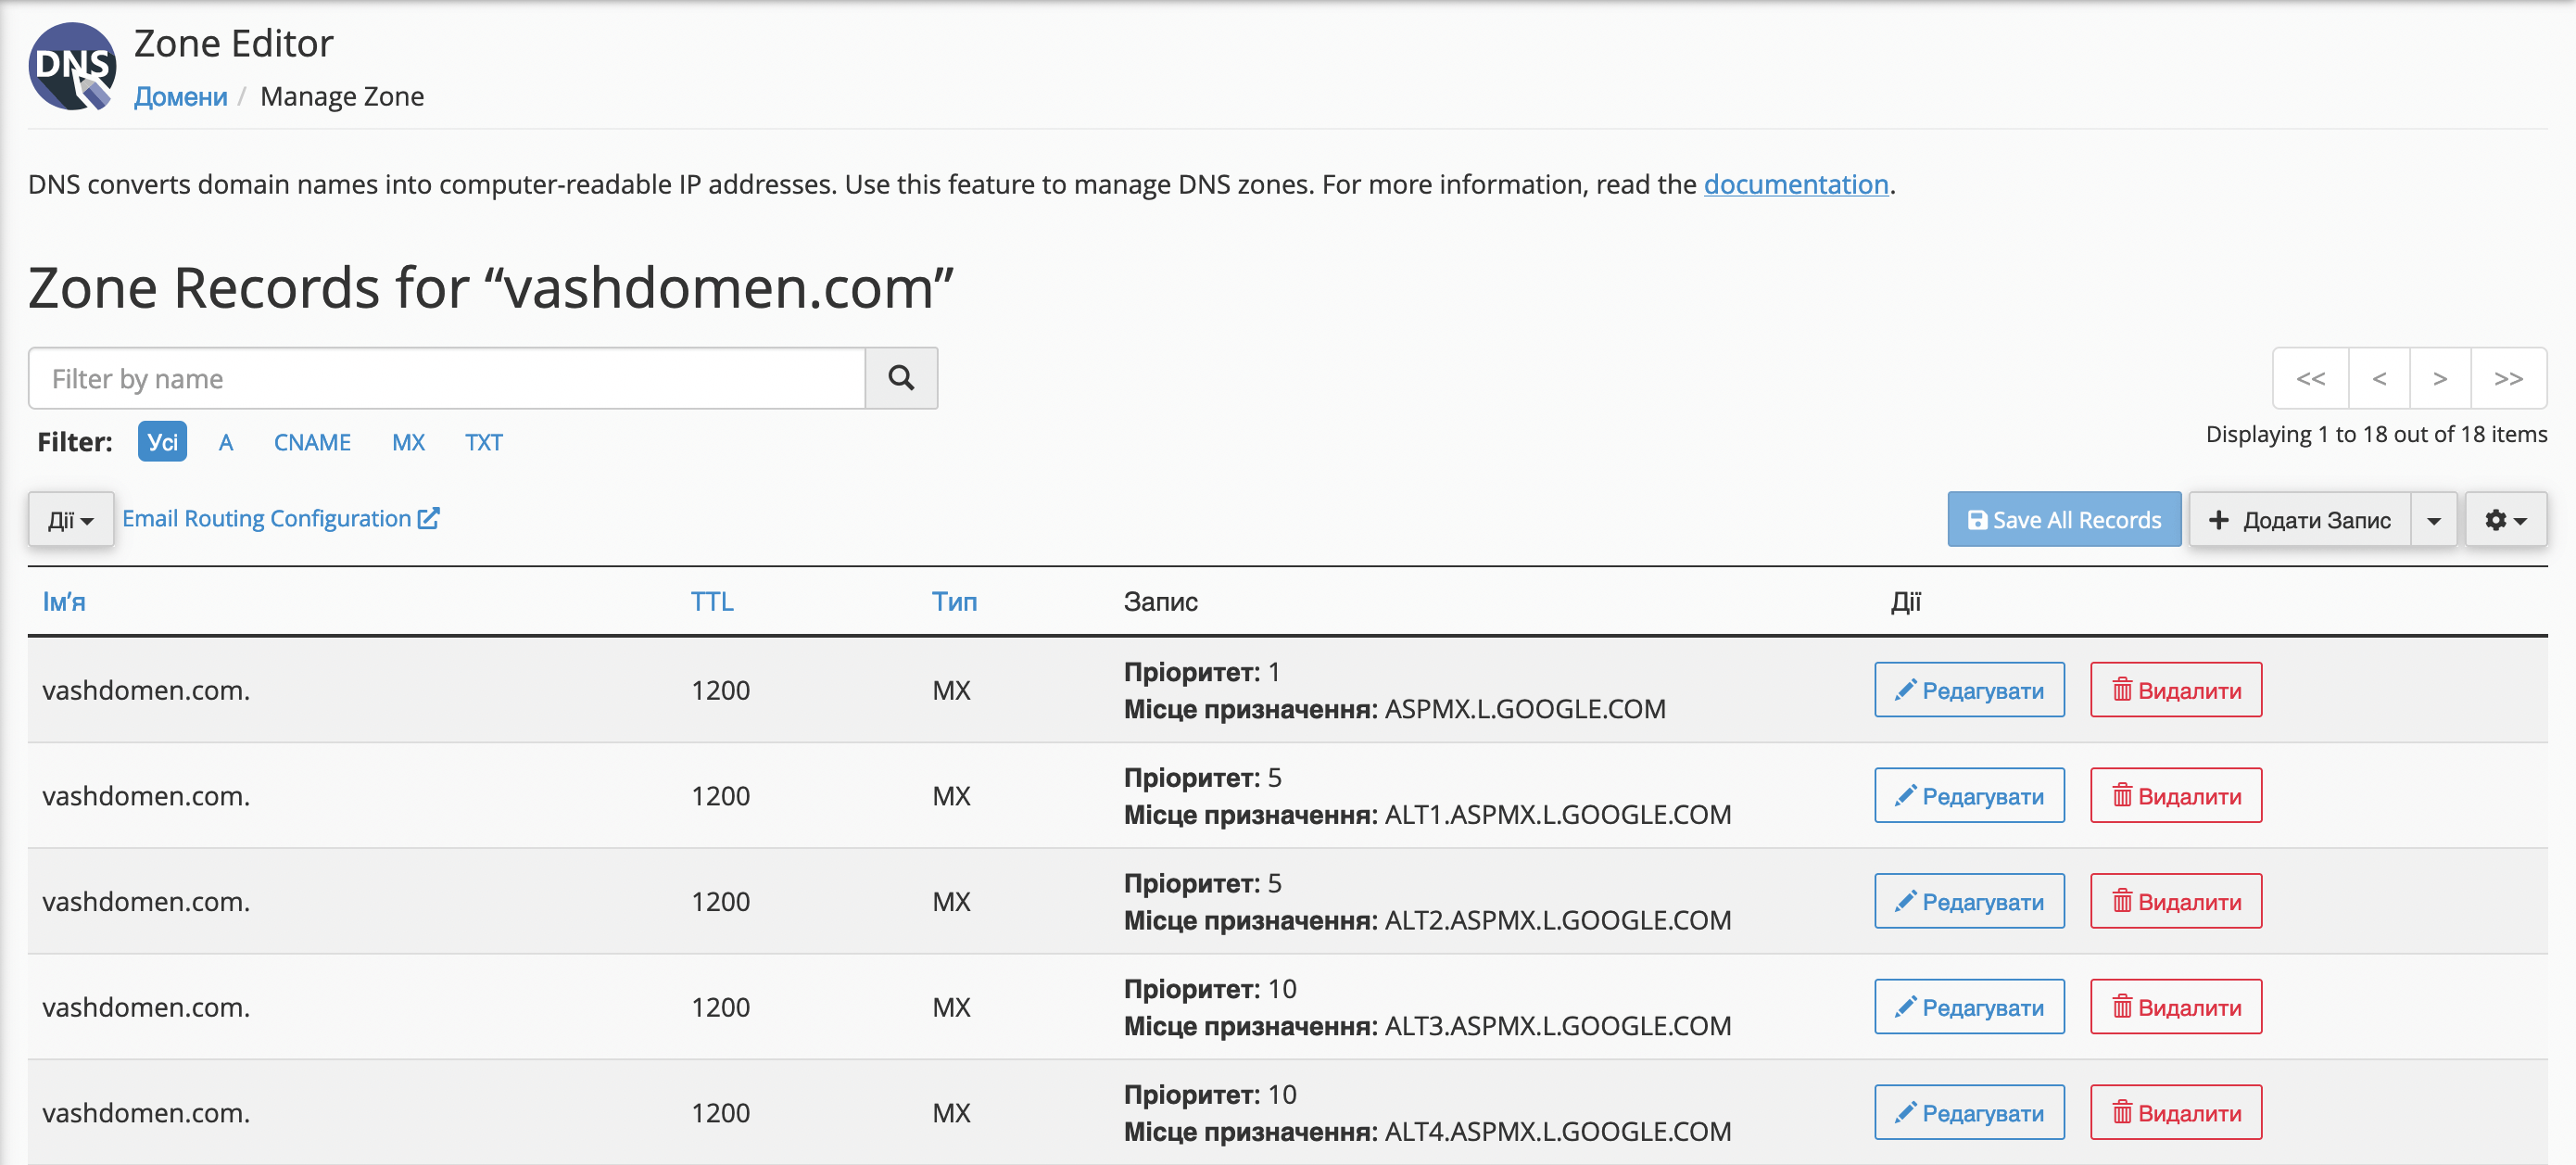Image resolution: width=2576 pixels, height=1165 pixels.
Task: Go to next page (>)
Action: [x=2440, y=378]
